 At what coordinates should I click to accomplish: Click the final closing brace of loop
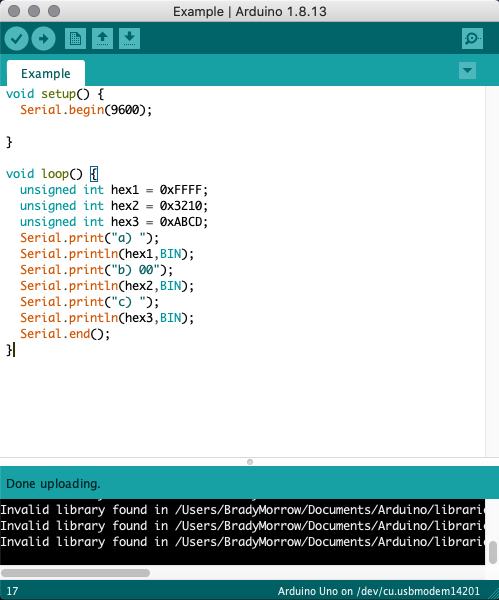9,351
